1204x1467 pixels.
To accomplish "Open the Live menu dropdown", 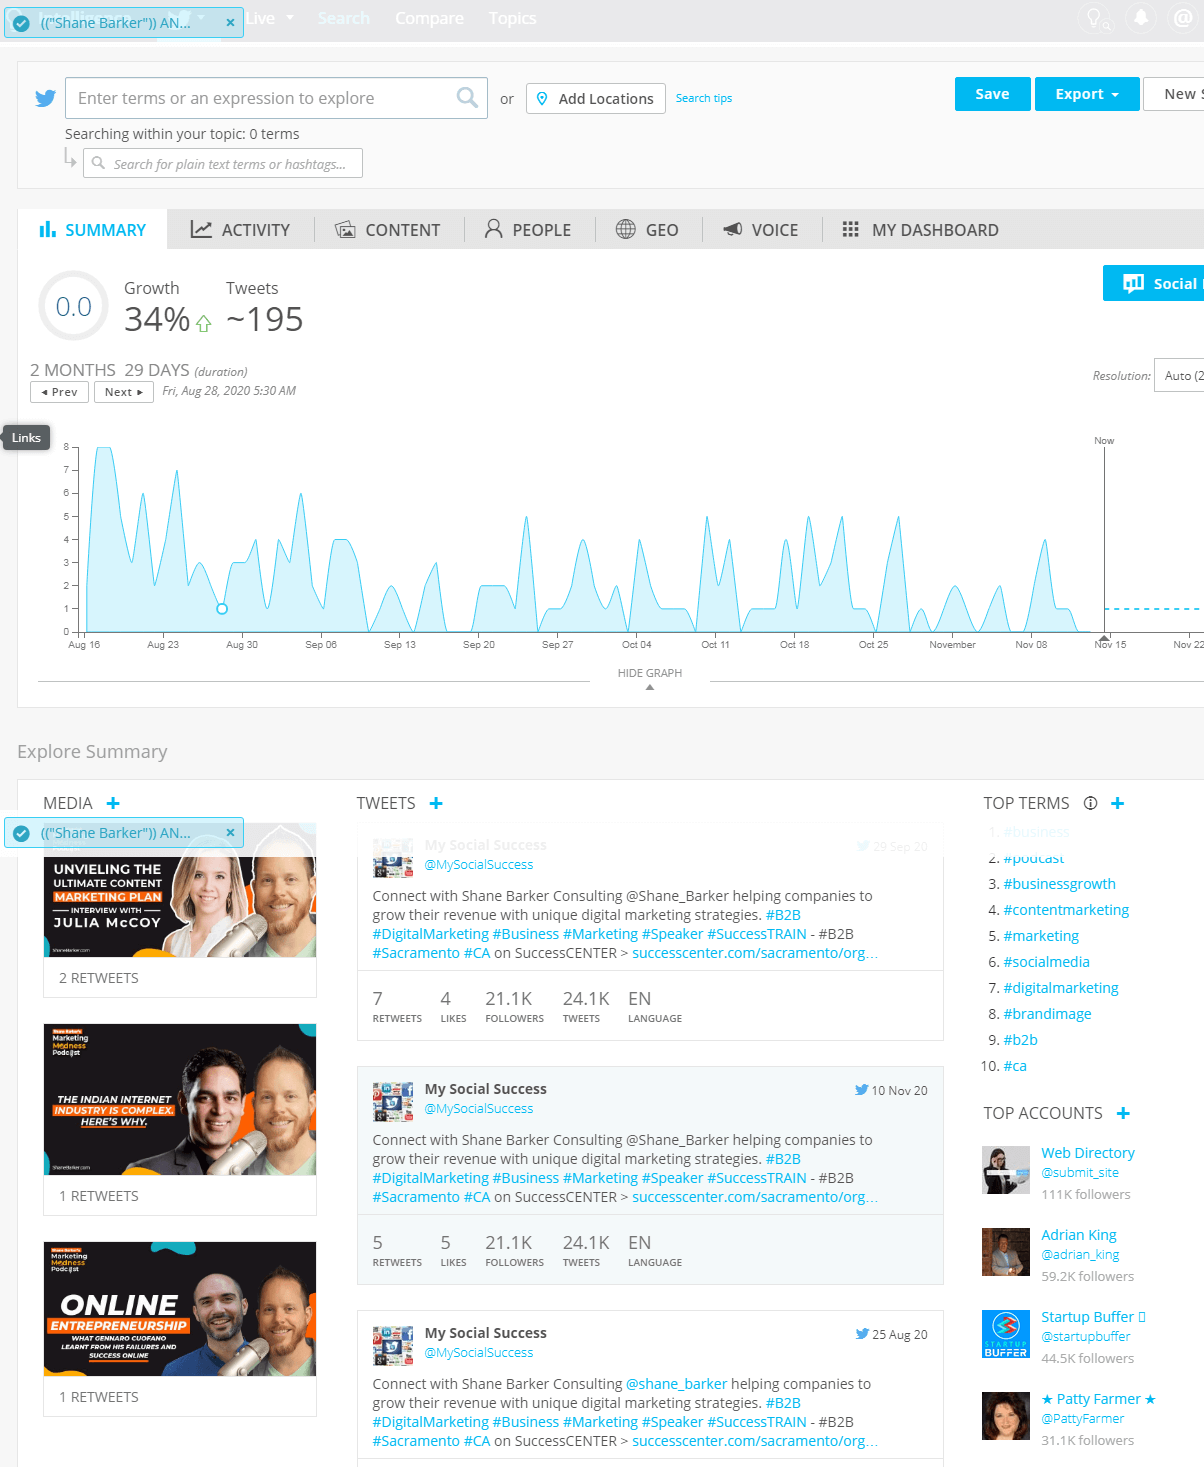I will coord(270,18).
